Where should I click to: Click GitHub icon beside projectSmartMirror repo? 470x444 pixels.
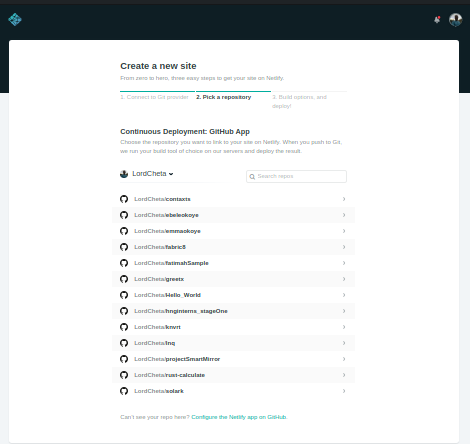(x=124, y=359)
